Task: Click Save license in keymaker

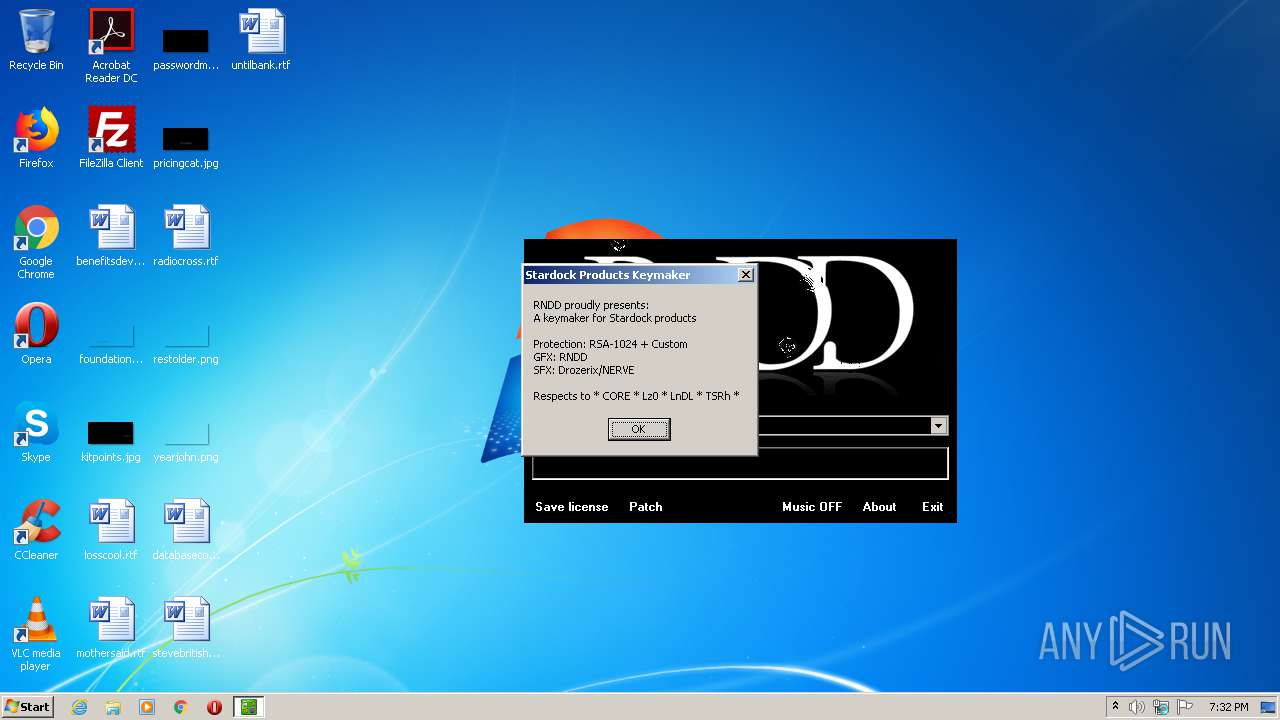Action: pos(571,507)
